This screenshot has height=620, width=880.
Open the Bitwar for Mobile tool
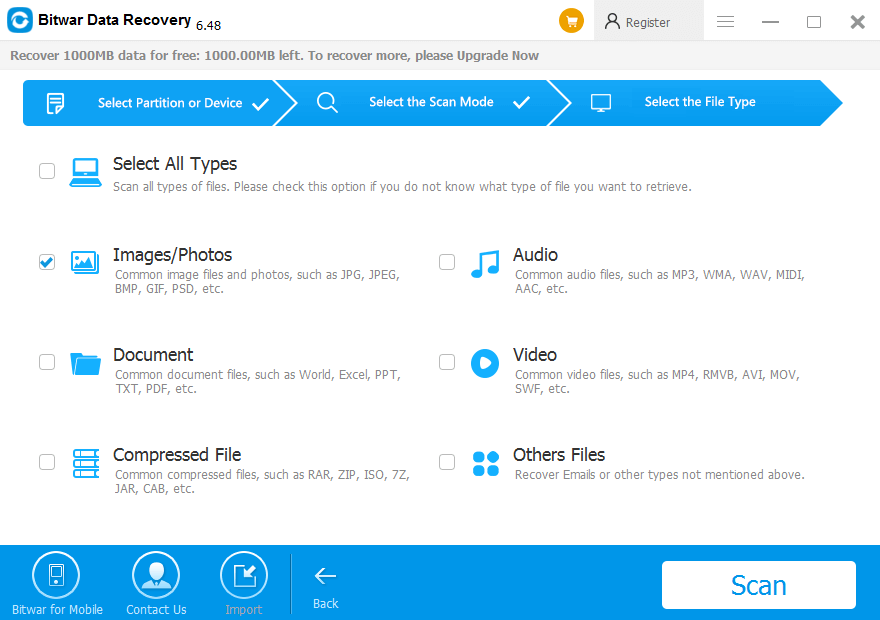point(56,576)
